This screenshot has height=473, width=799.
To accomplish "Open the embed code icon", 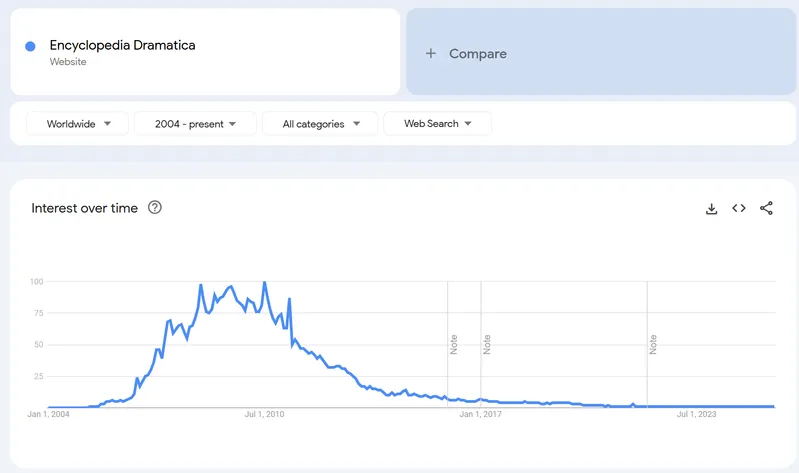I will [739, 208].
